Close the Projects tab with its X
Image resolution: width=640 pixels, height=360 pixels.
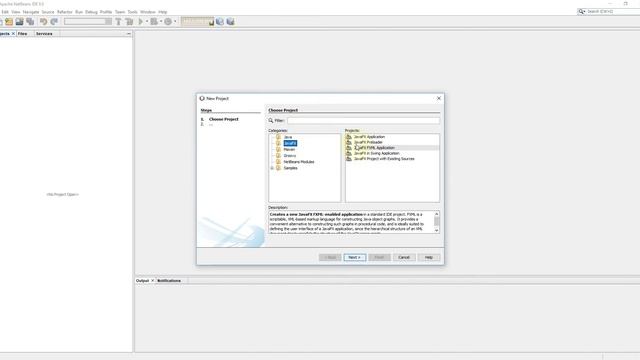[x=13, y=33]
